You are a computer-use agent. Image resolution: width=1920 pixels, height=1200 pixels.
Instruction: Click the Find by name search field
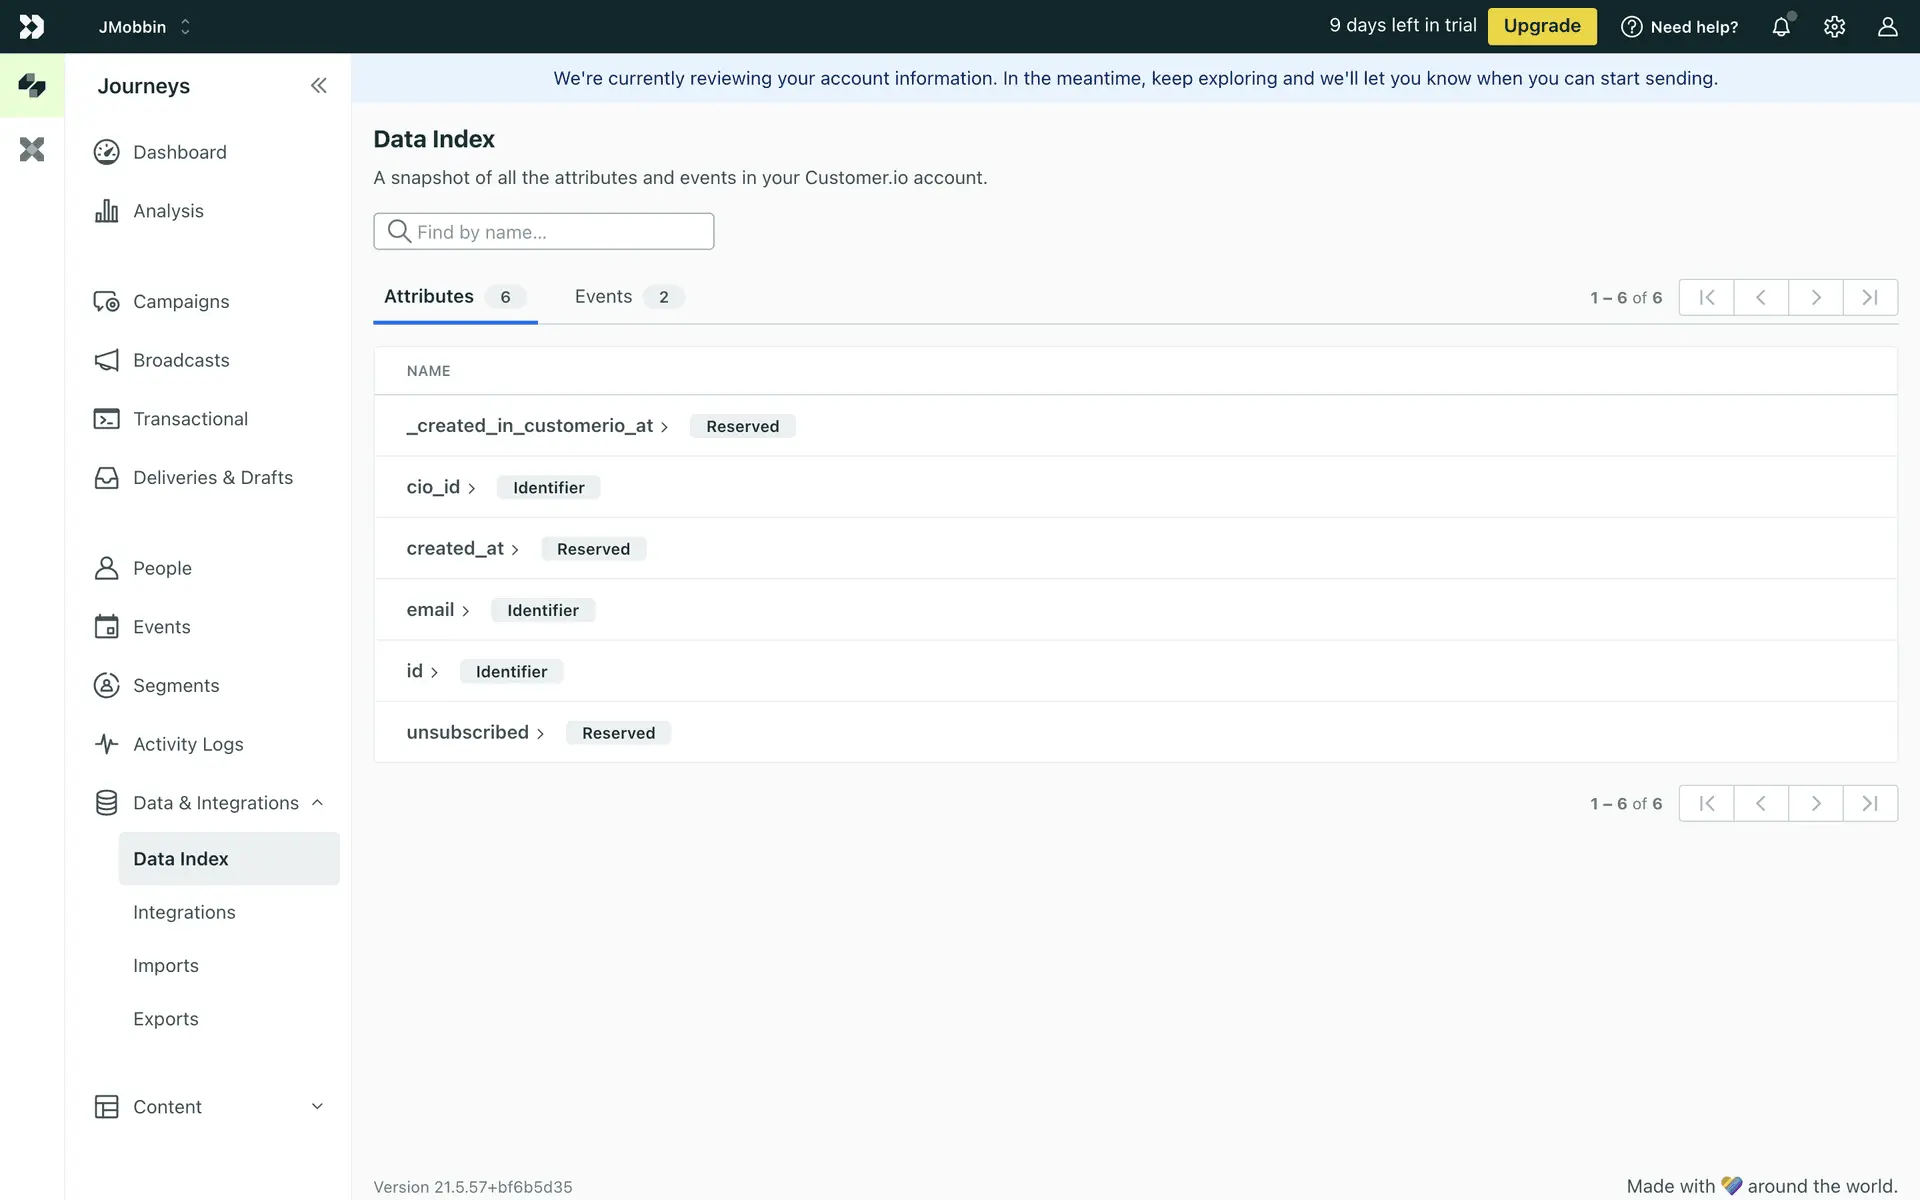544,232
